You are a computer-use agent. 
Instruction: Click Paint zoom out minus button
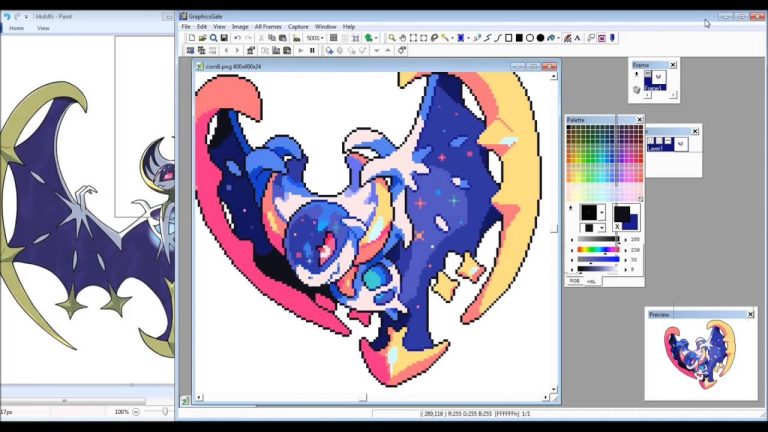pyautogui.click(x=136, y=412)
